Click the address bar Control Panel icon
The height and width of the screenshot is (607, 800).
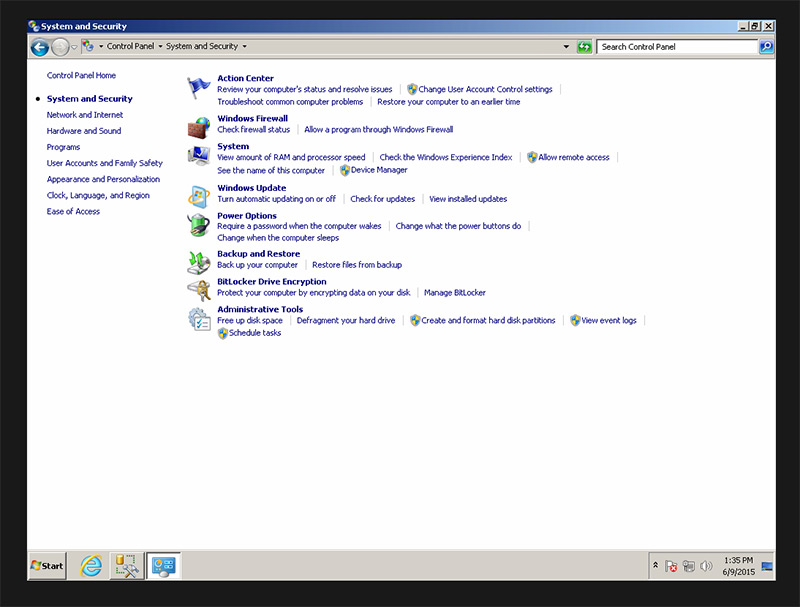[x=88, y=46]
